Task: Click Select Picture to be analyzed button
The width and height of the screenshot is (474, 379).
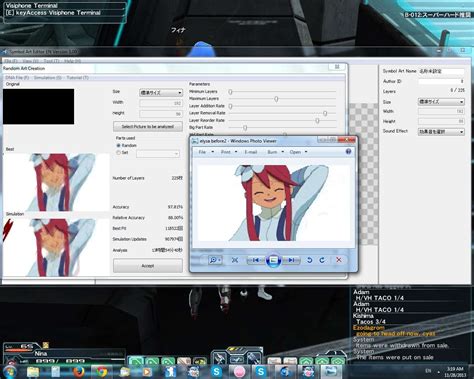Action: point(148,127)
